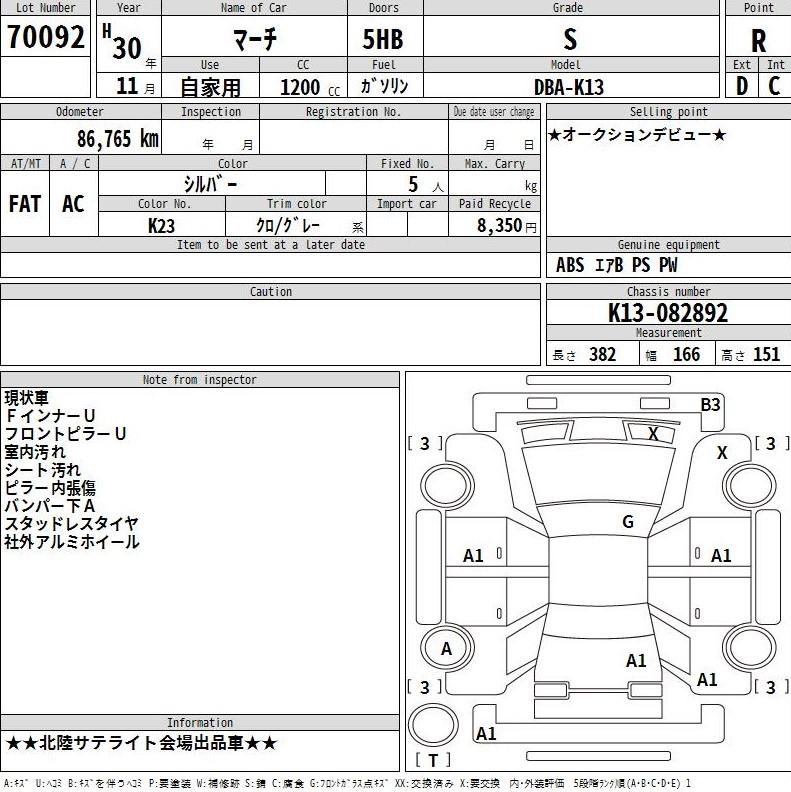Select the height measurement 151

(766, 354)
